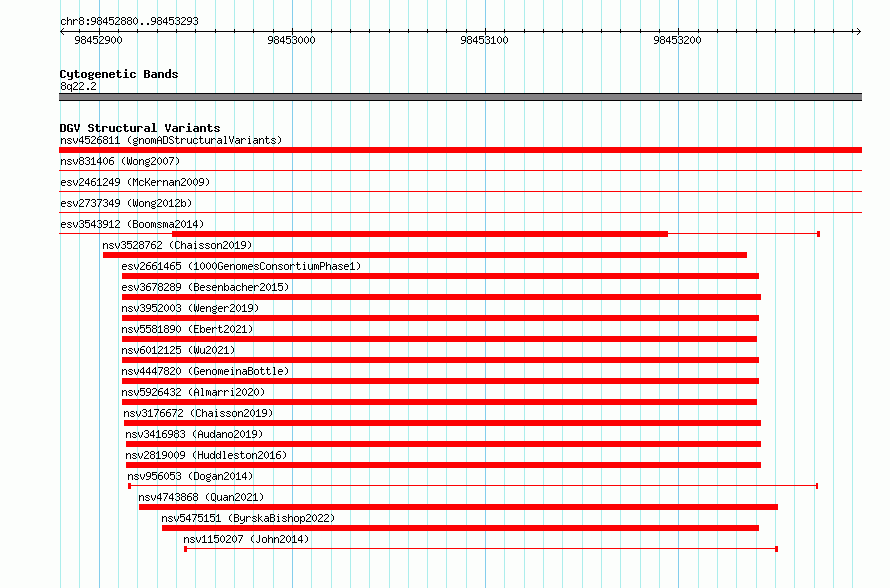Select nsv5581890 (Ebert2021) label
890x588 pixels.
(x=187, y=329)
